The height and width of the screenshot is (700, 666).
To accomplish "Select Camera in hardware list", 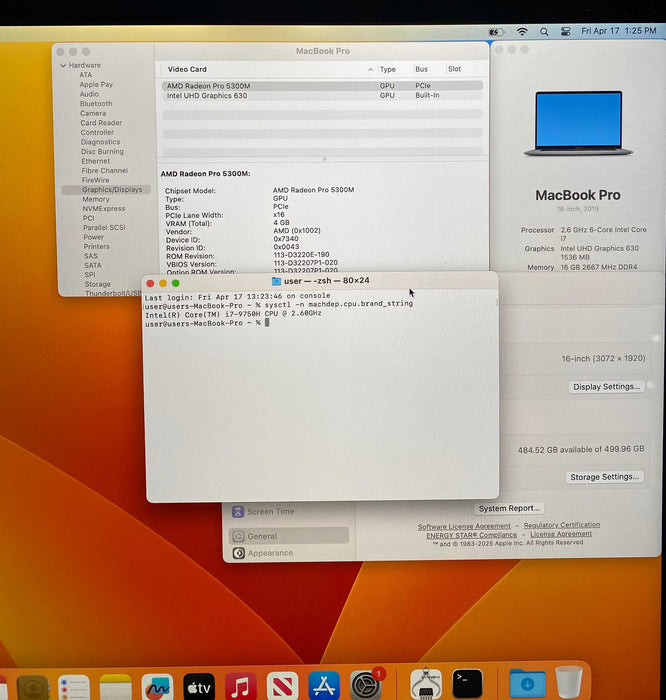I will coord(93,113).
